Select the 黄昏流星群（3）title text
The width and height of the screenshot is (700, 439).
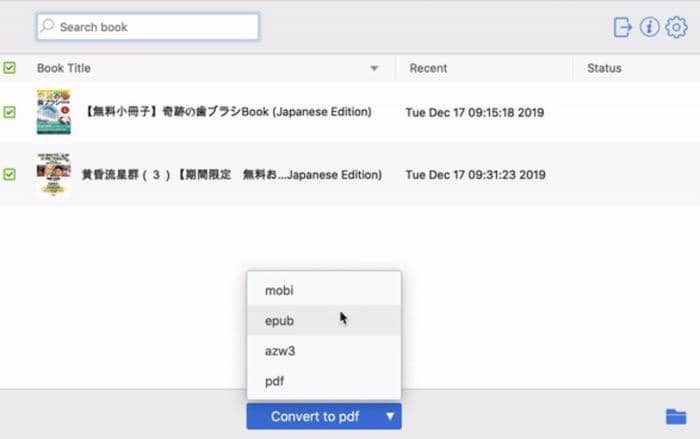pos(232,175)
